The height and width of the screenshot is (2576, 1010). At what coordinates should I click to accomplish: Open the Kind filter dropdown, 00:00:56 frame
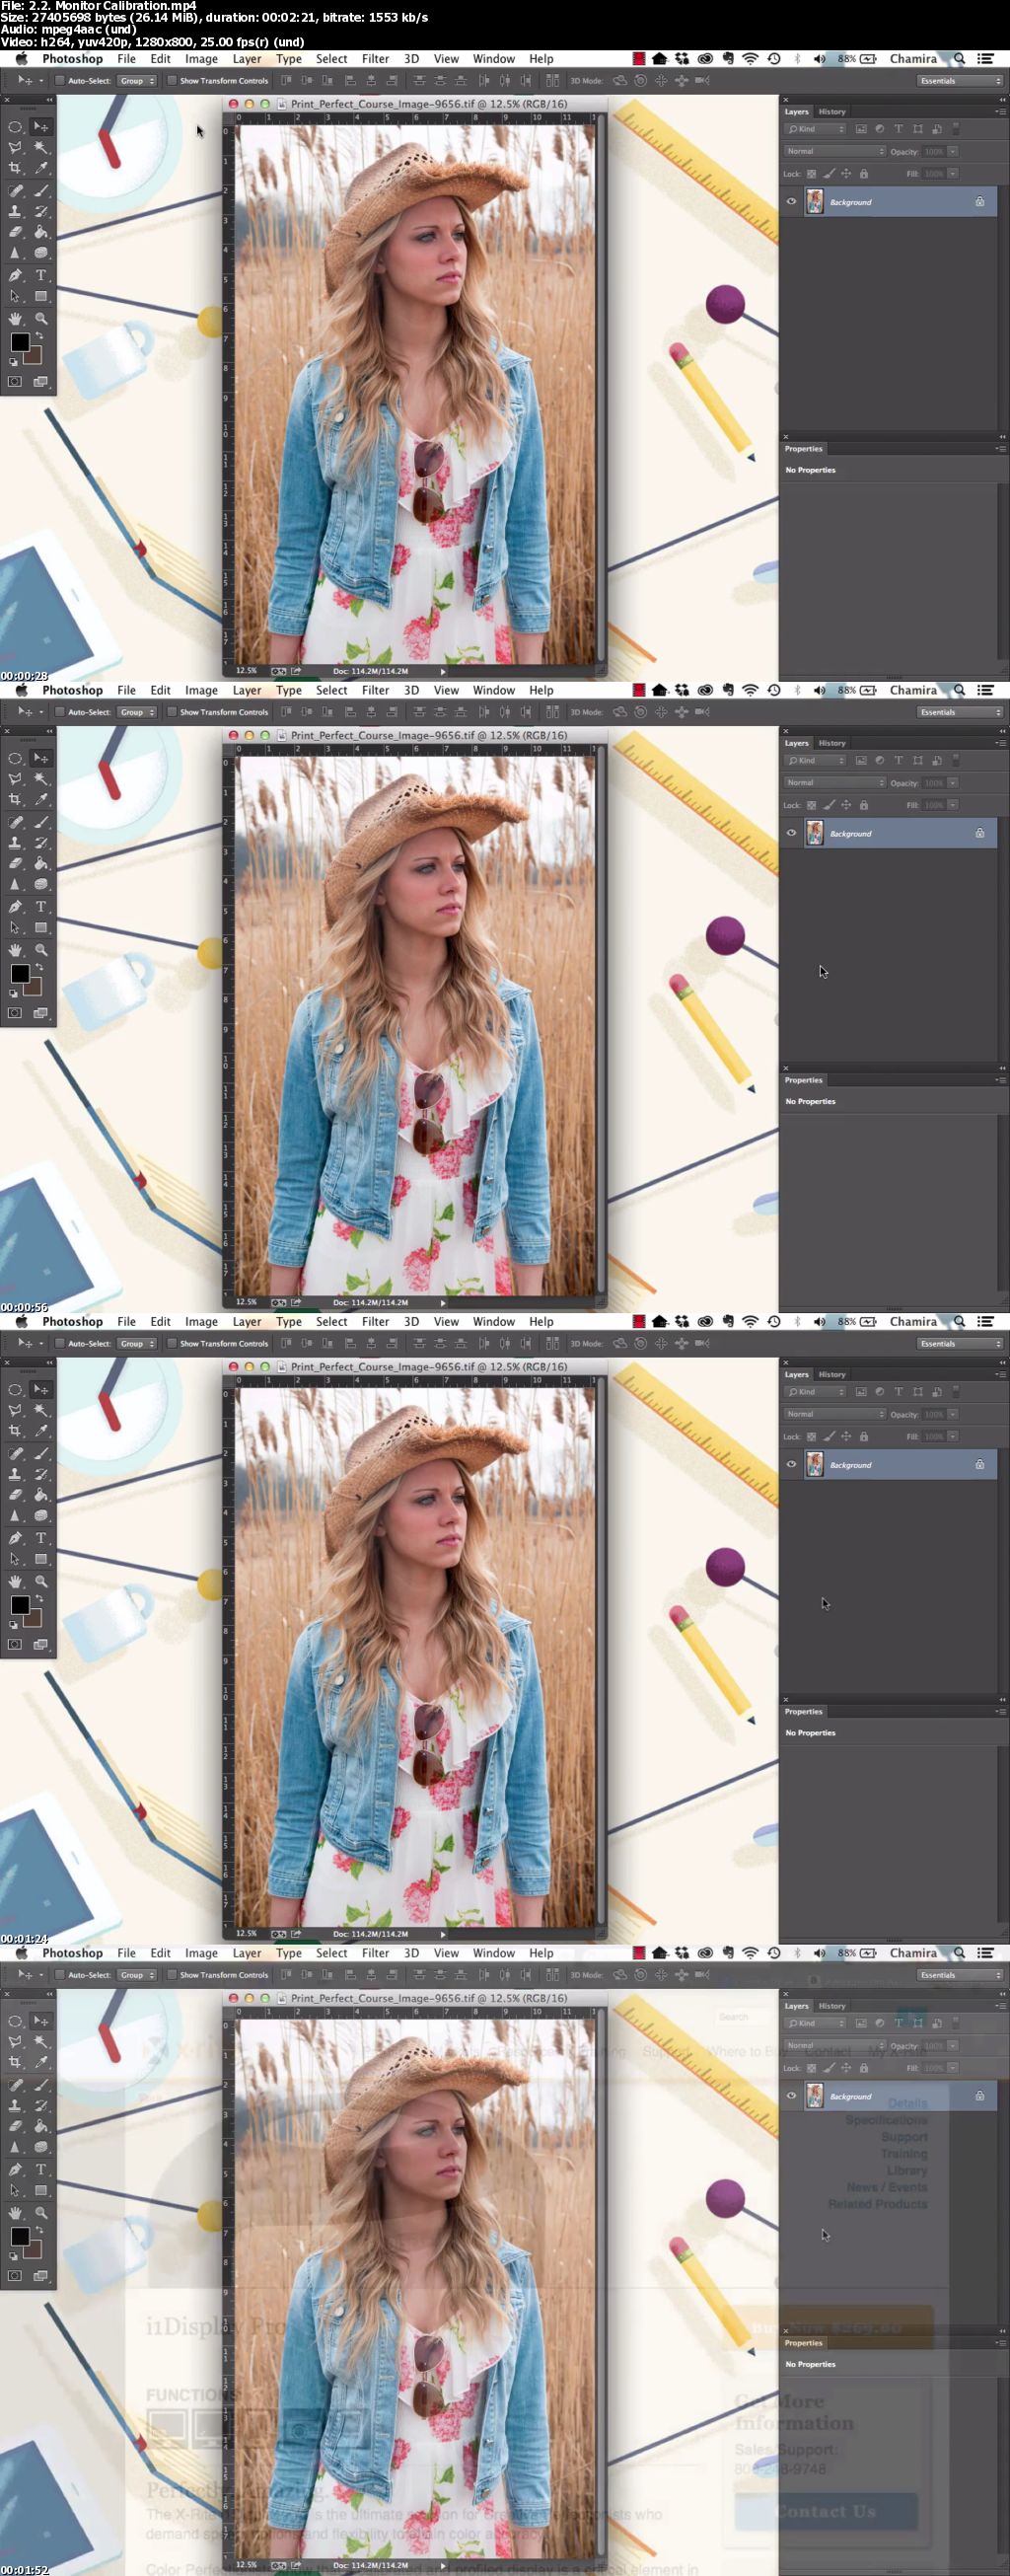coord(816,761)
